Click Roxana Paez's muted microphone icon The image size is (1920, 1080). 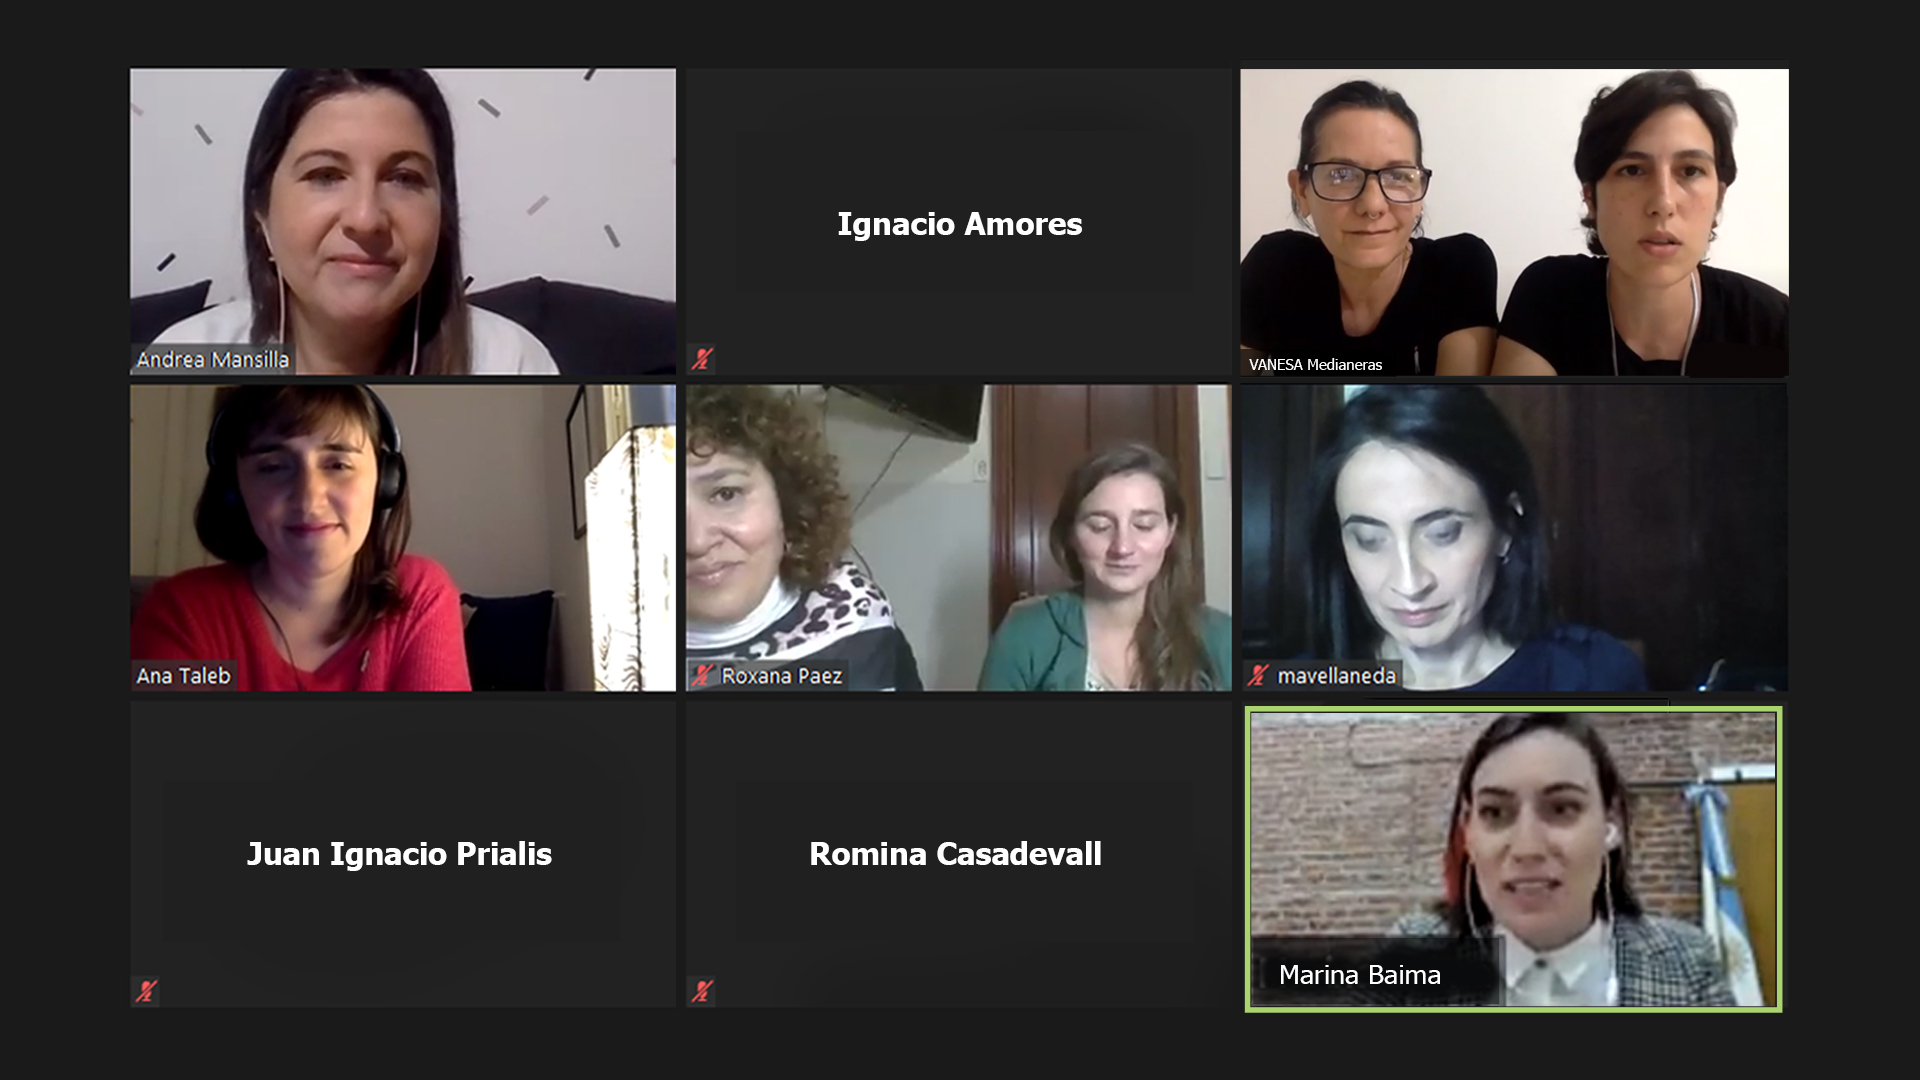[x=703, y=675]
